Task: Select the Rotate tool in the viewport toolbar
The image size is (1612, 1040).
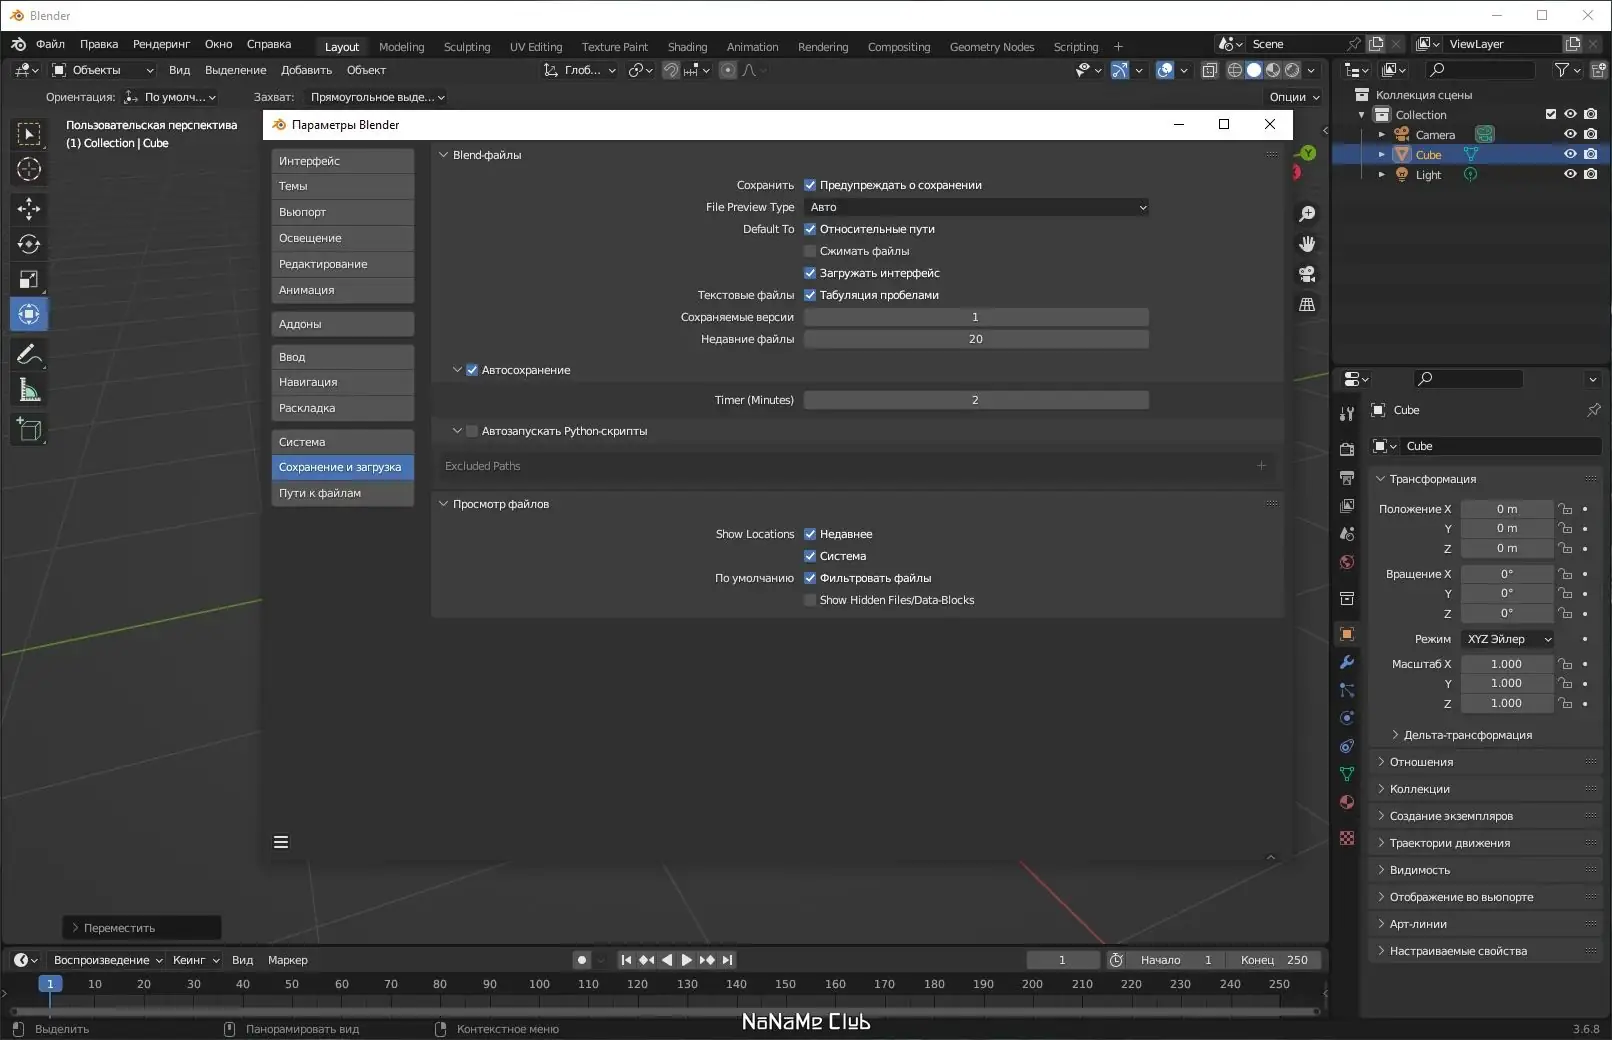Action: click(29, 244)
